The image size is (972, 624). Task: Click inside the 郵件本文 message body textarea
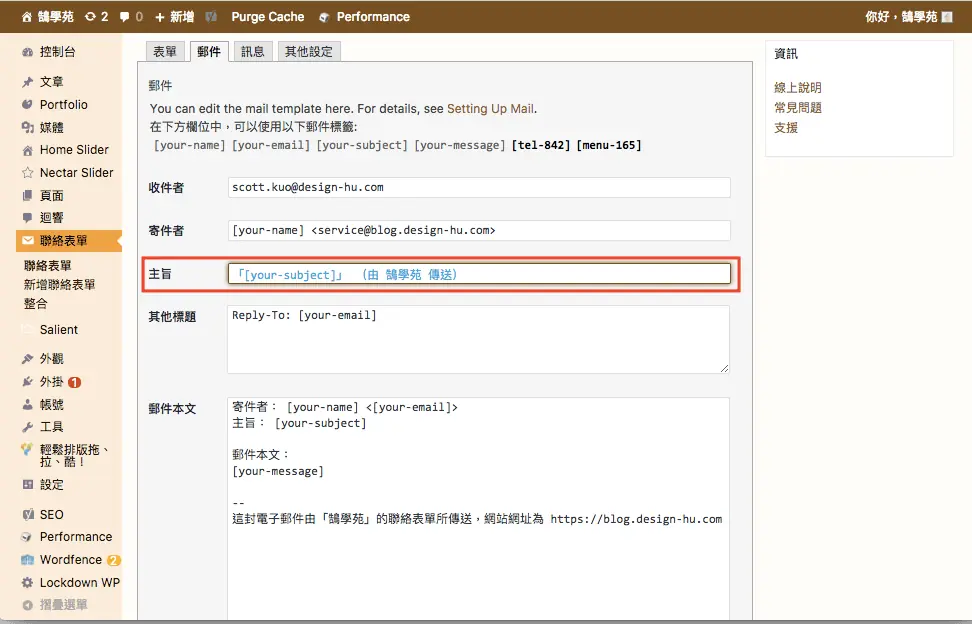[x=478, y=508]
